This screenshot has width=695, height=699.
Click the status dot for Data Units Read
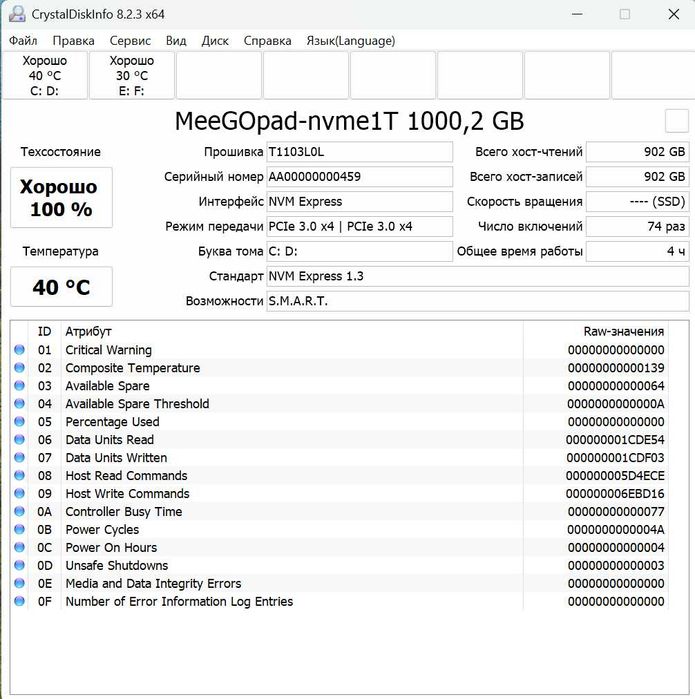19,440
